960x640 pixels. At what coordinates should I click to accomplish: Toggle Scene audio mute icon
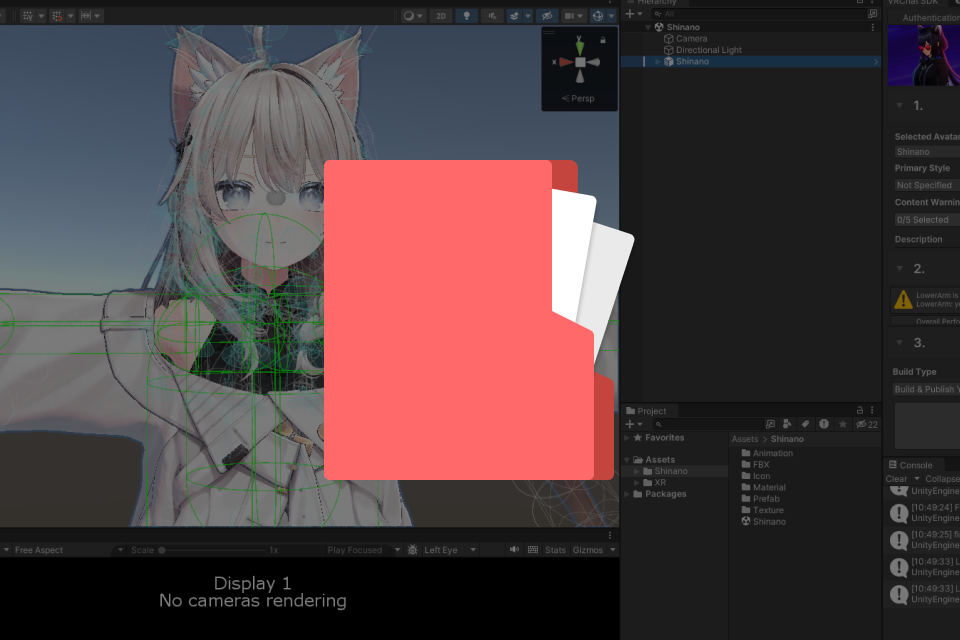pos(492,16)
